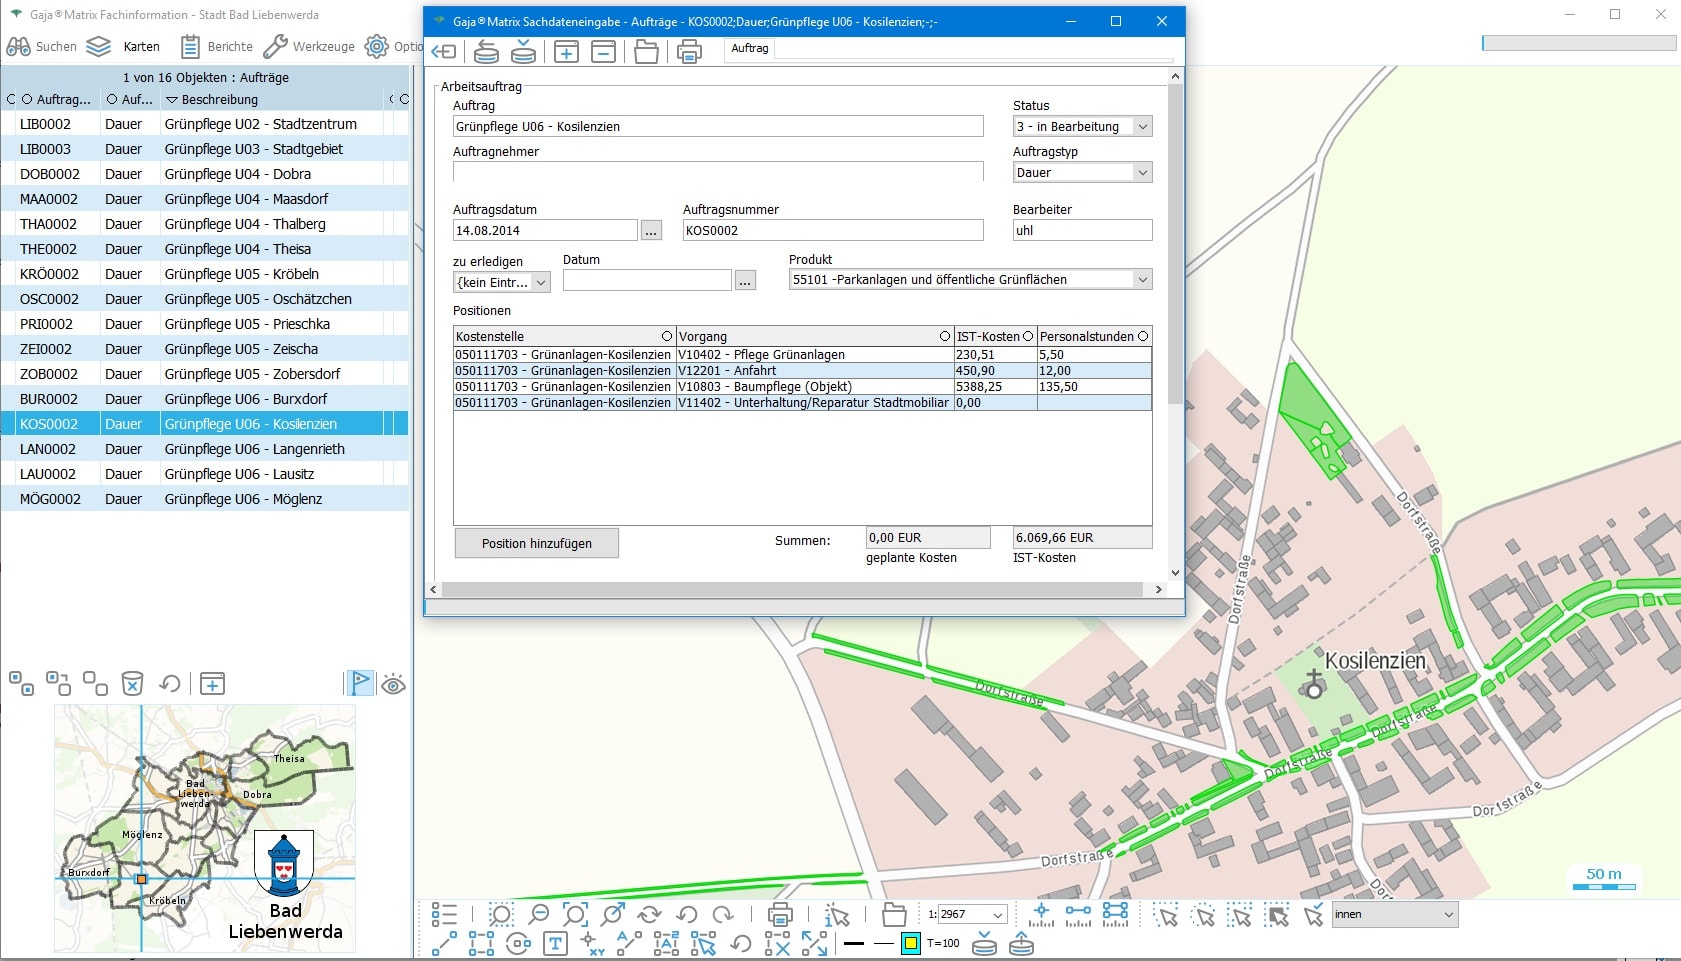This screenshot has height=961, width=1681.
Task: Toggle the eye visibility icon above overview map
Action: pyautogui.click(x=393, y=684)
